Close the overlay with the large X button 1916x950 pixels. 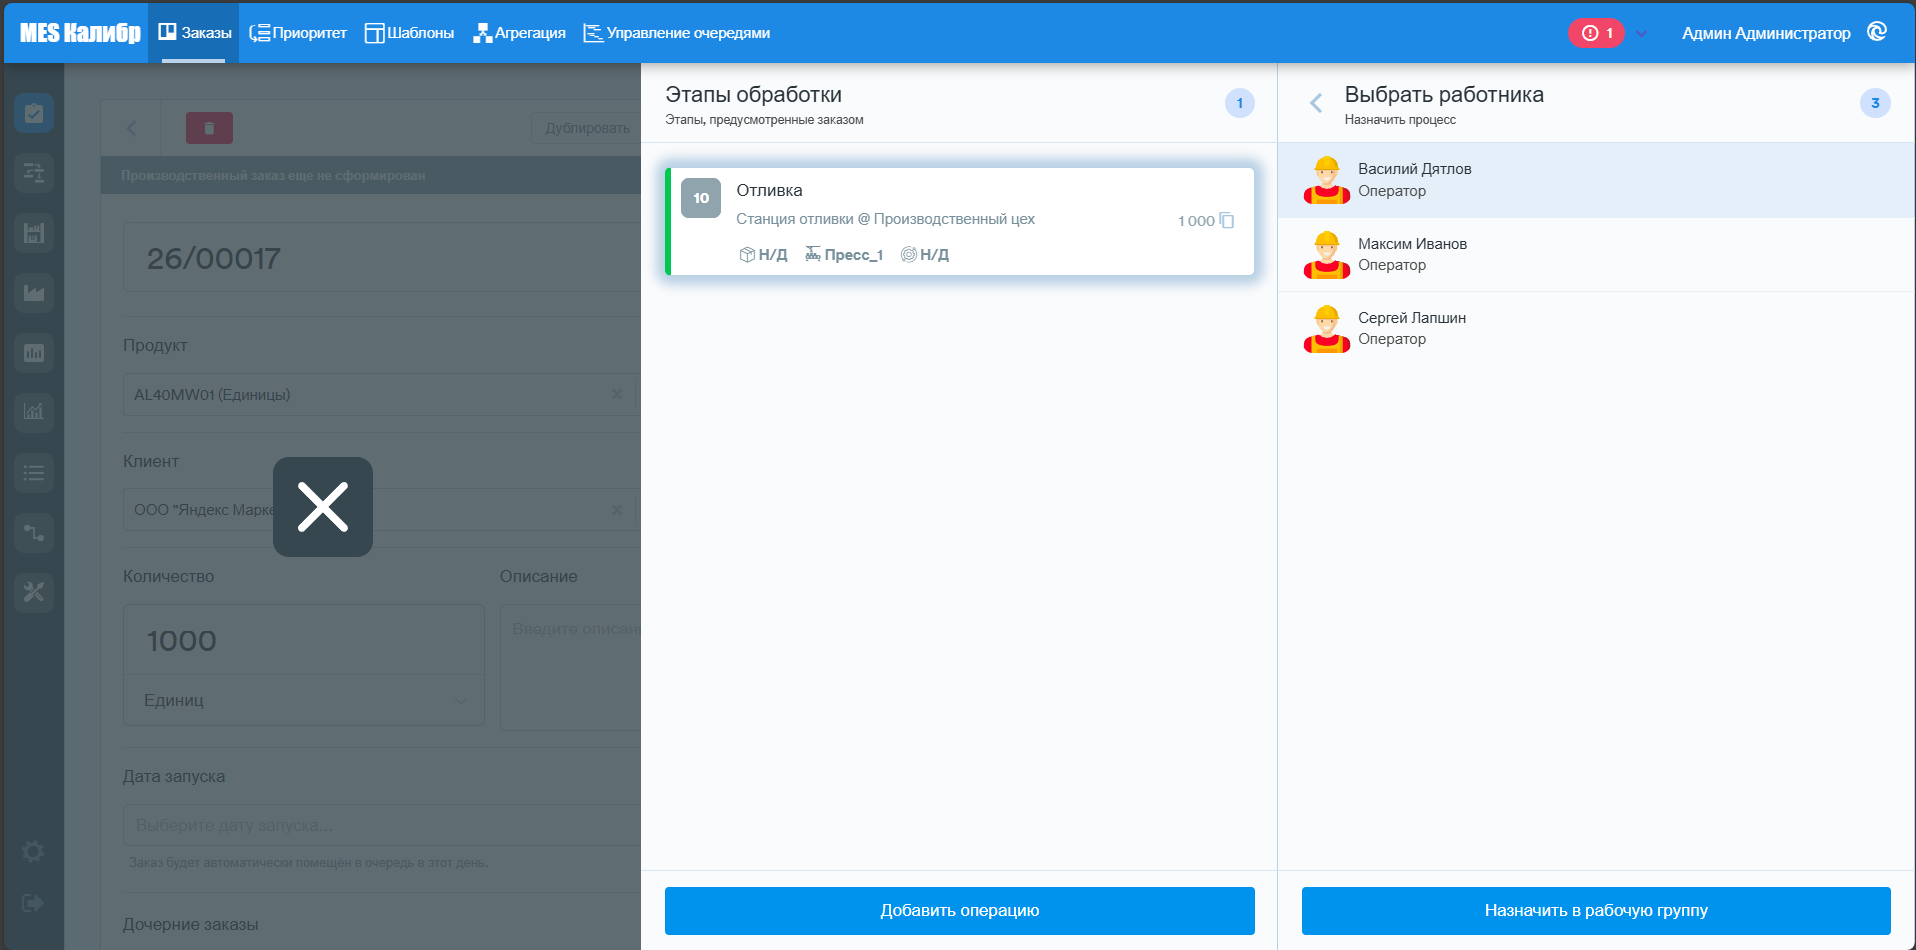[323, 507]
